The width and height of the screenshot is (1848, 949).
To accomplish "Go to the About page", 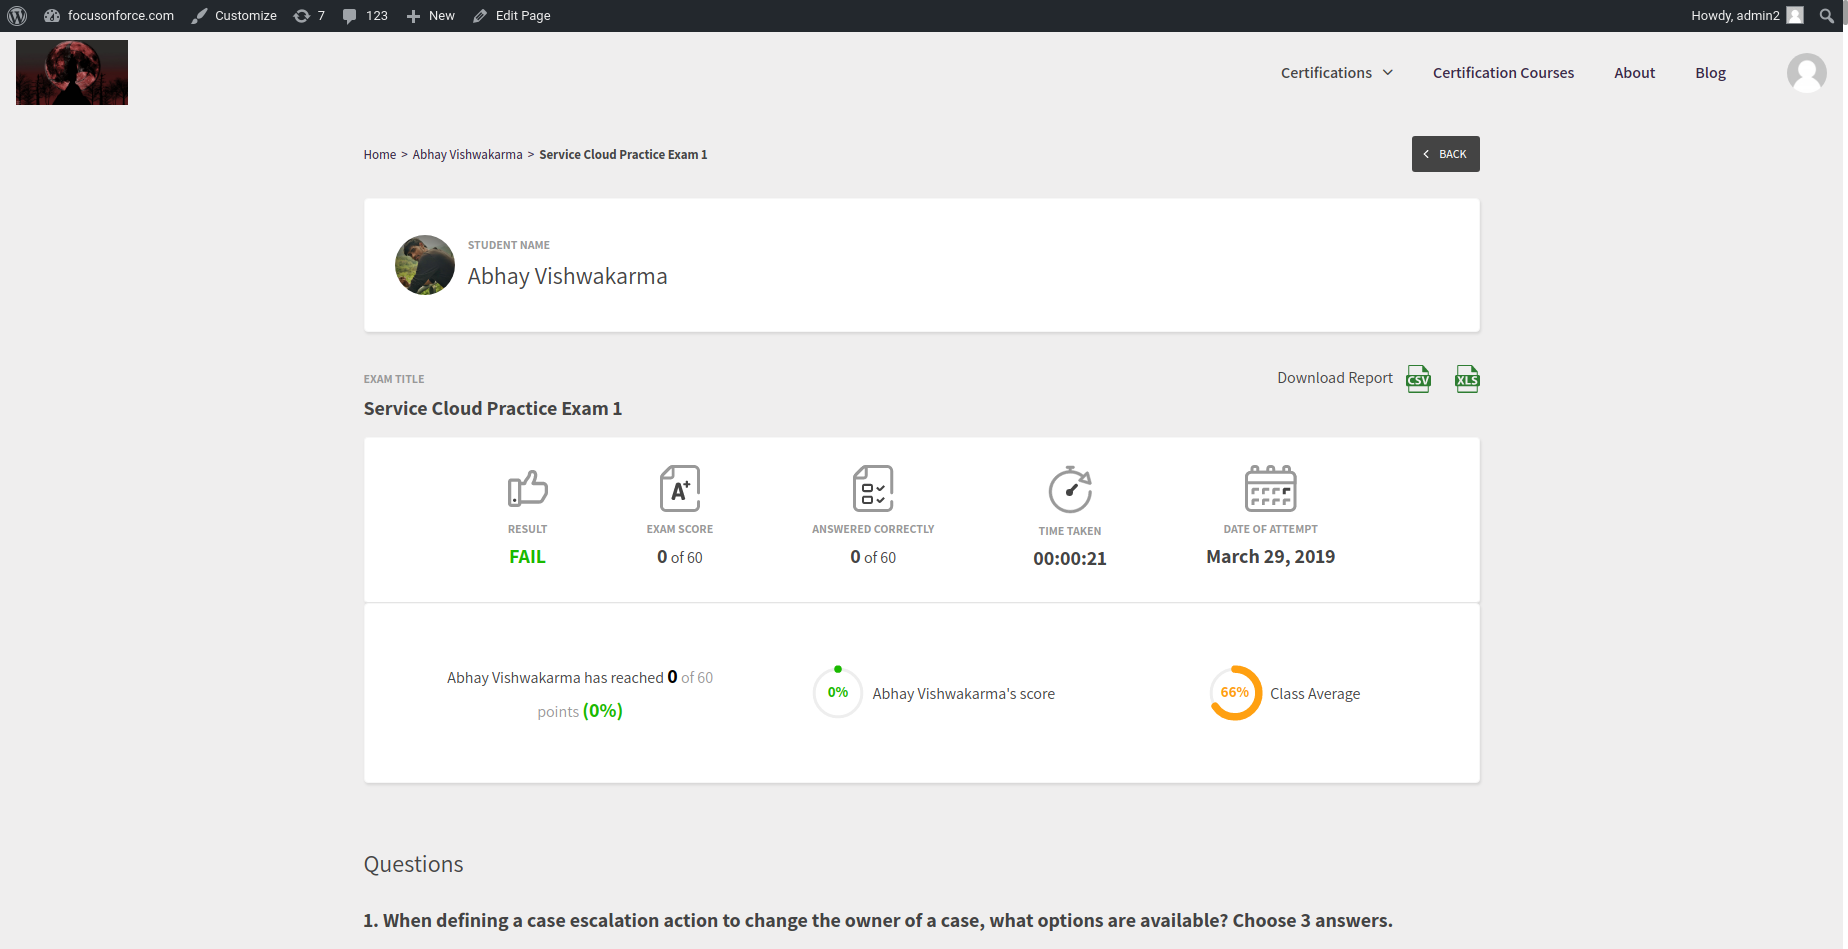I will 1634,73.
